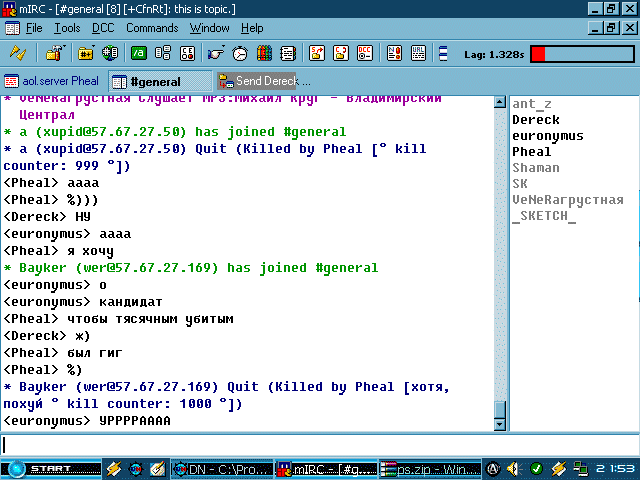The width and height of the screenshot is (640, 480).
Task: Click the DCC Send toolbar icon
Action: (x=317, y=53)
